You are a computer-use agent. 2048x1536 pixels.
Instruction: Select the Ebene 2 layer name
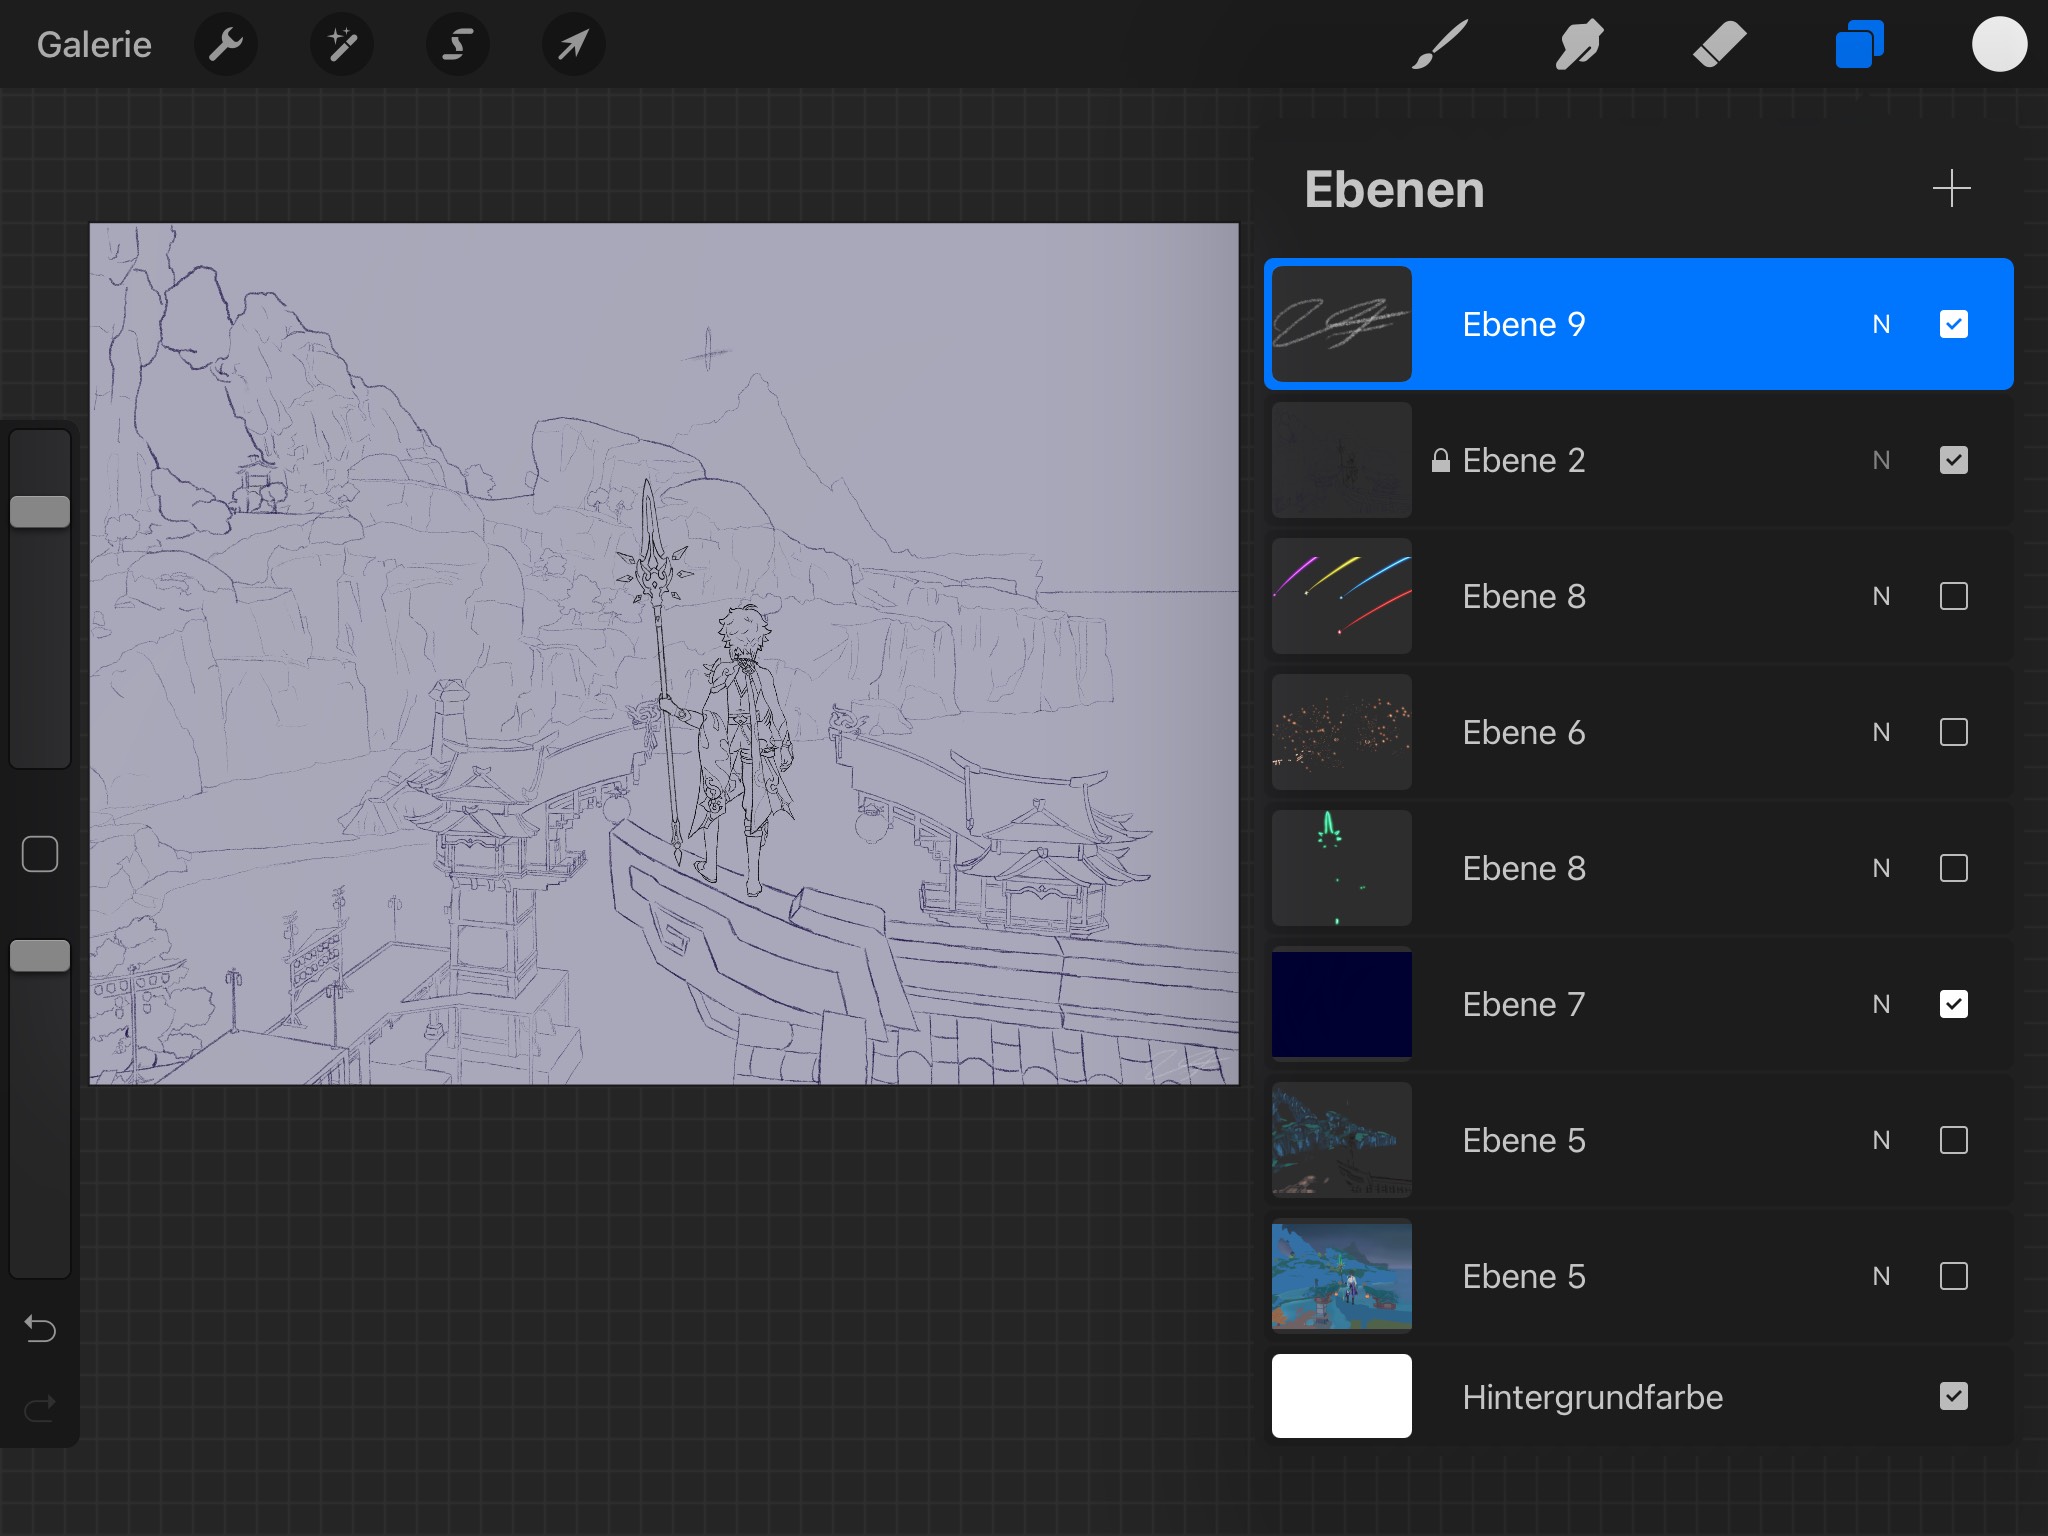[x=1524, y=460]
